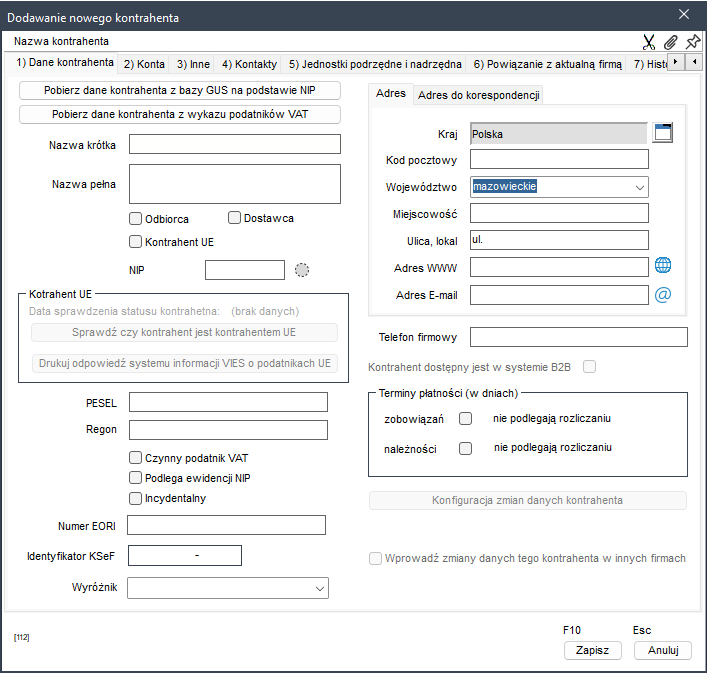Select the Adres tab

[390, 93]
